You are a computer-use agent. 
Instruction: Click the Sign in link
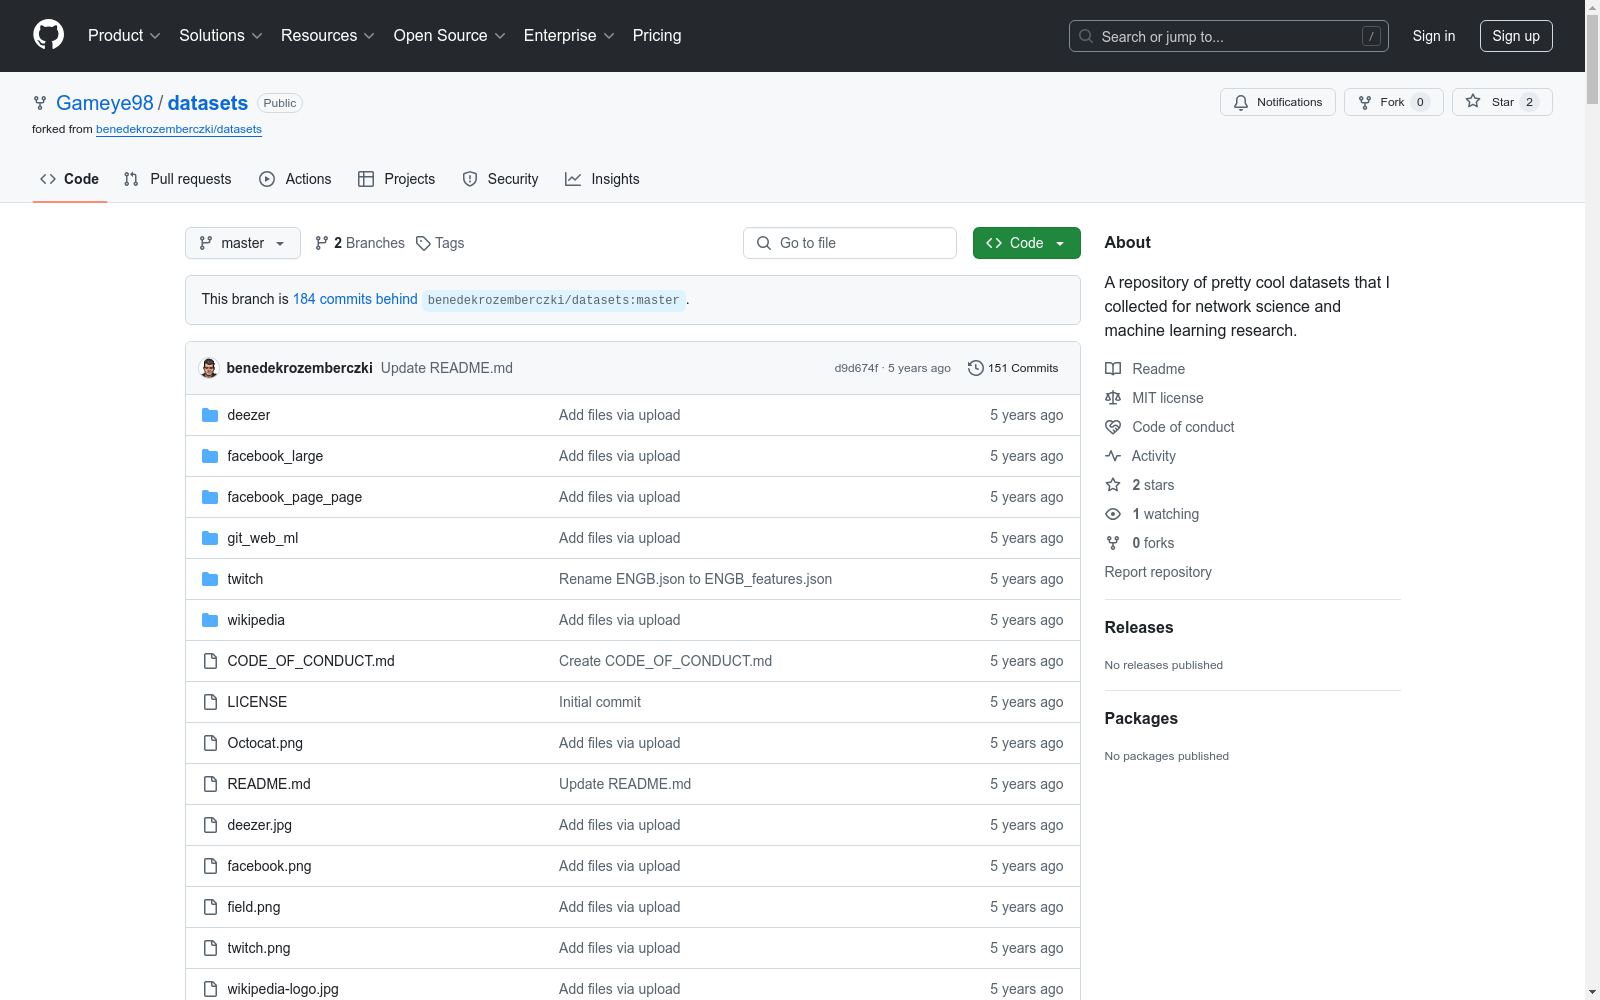[x=1434, y=36]
